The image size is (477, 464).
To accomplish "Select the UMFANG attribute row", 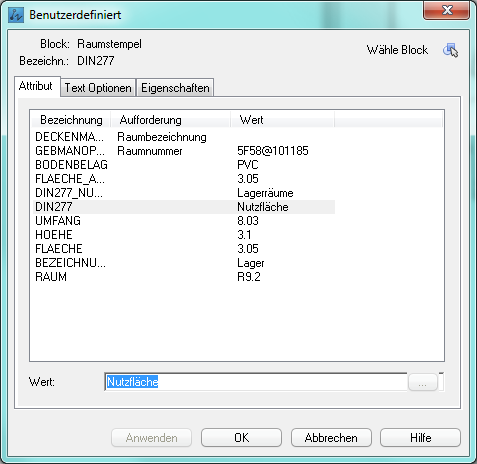I will pos(185,221).
